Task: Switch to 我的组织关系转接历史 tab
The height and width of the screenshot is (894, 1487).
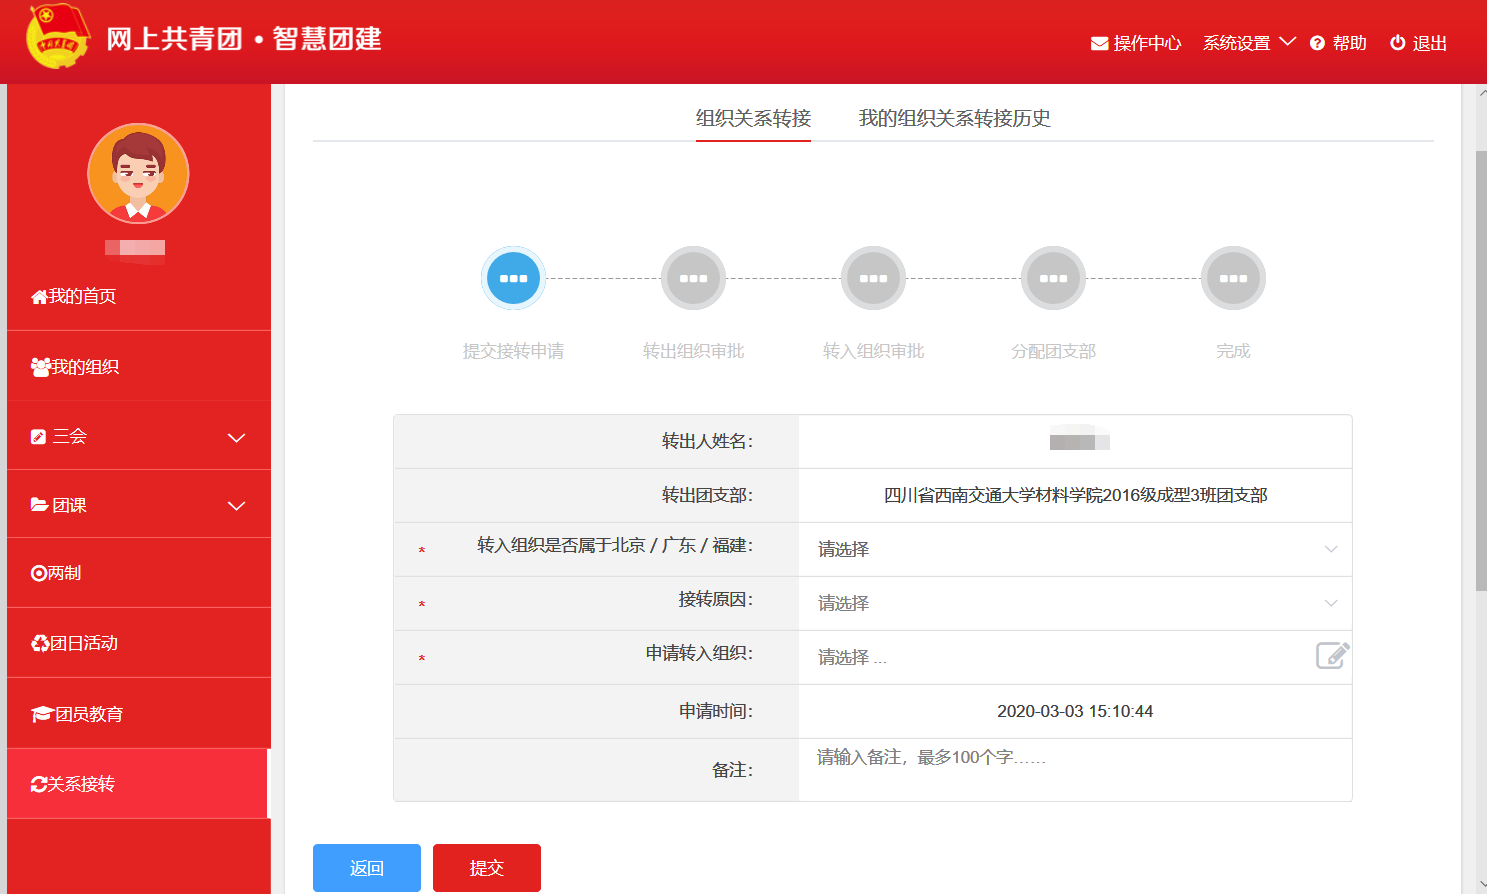Action: point(954,118)
